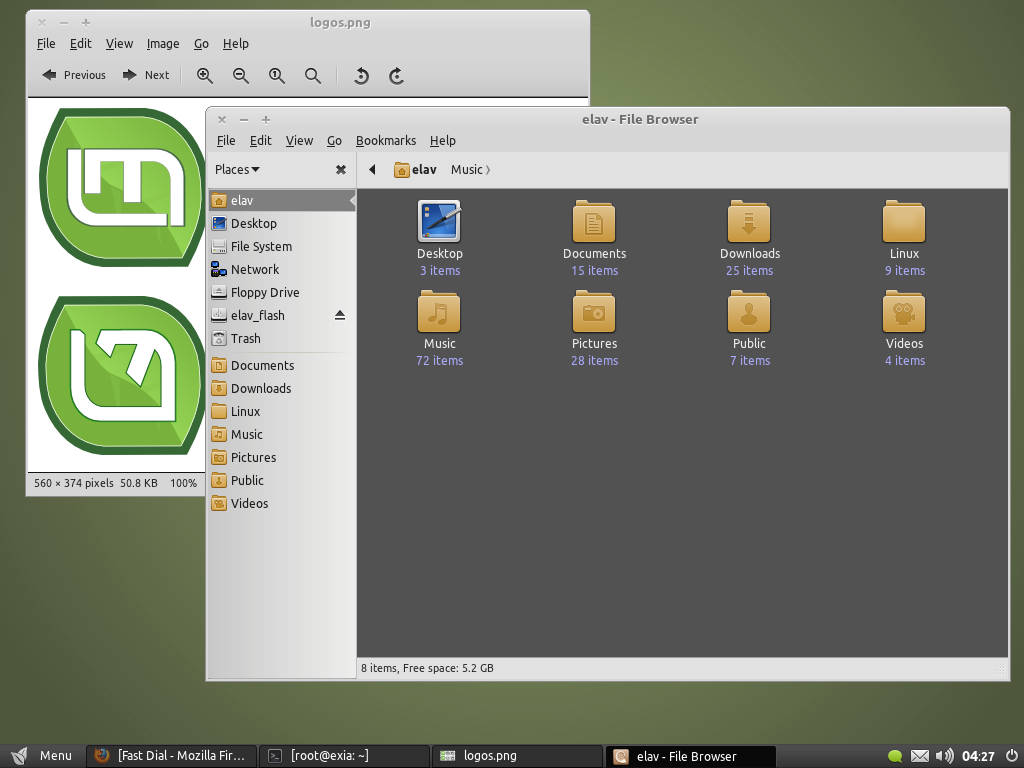This screenshot has height=768, width=1024.
Task: Select Floppy Drive in Places sidebar
Action: click(x=282, y=293)
